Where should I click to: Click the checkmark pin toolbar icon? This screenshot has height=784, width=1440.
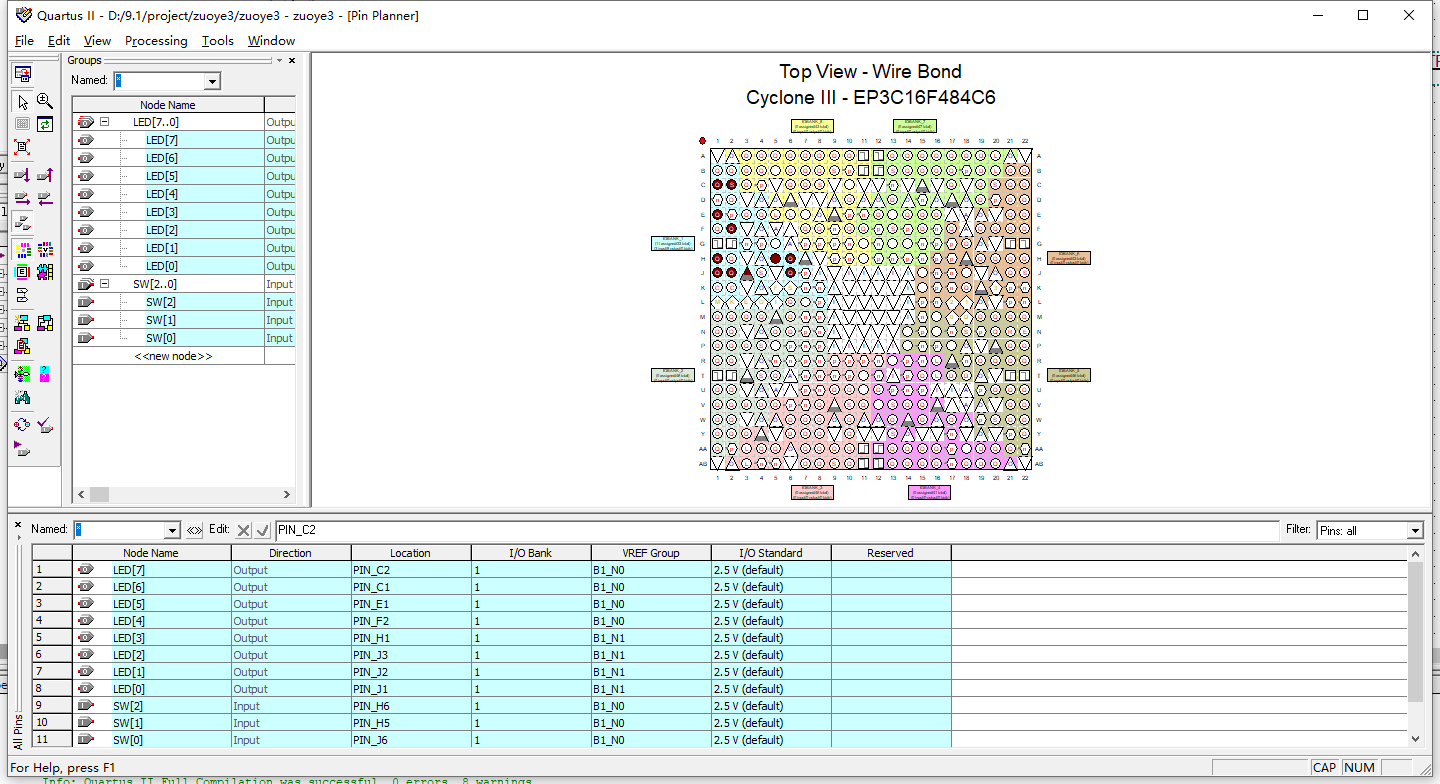click(45, 425)
